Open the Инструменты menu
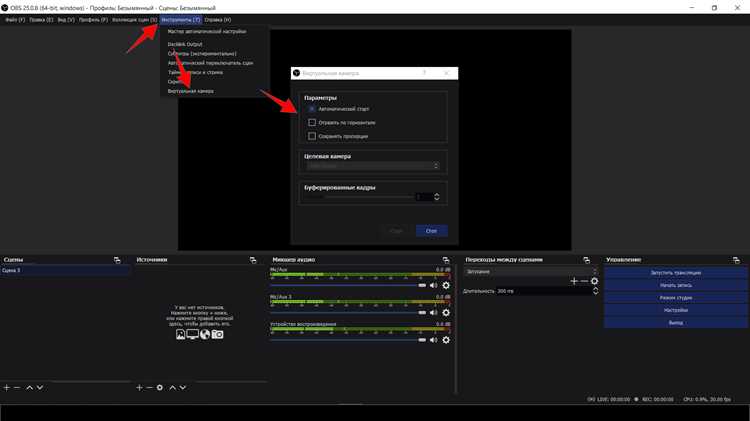750x421 pixels. pos(181,20)
